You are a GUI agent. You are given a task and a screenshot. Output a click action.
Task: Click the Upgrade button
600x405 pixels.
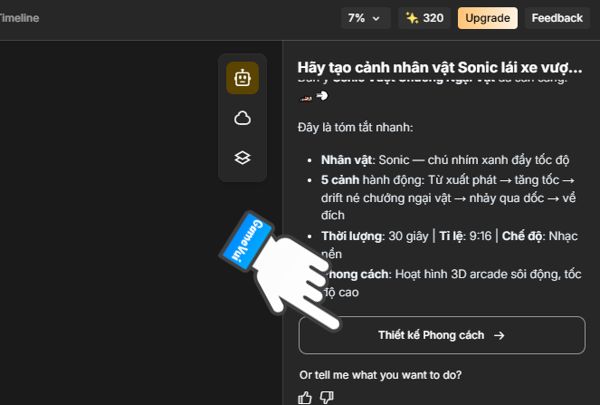point(488,18)
